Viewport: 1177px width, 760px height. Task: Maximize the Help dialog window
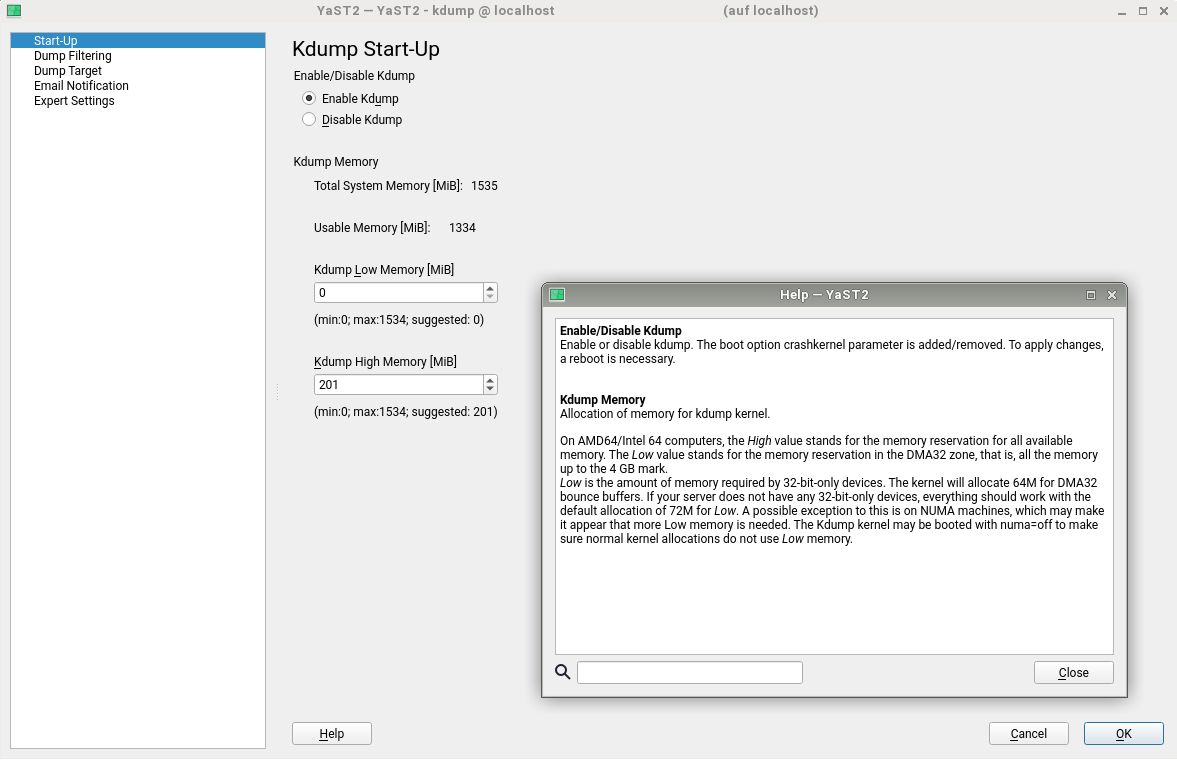click(1091, 295)
